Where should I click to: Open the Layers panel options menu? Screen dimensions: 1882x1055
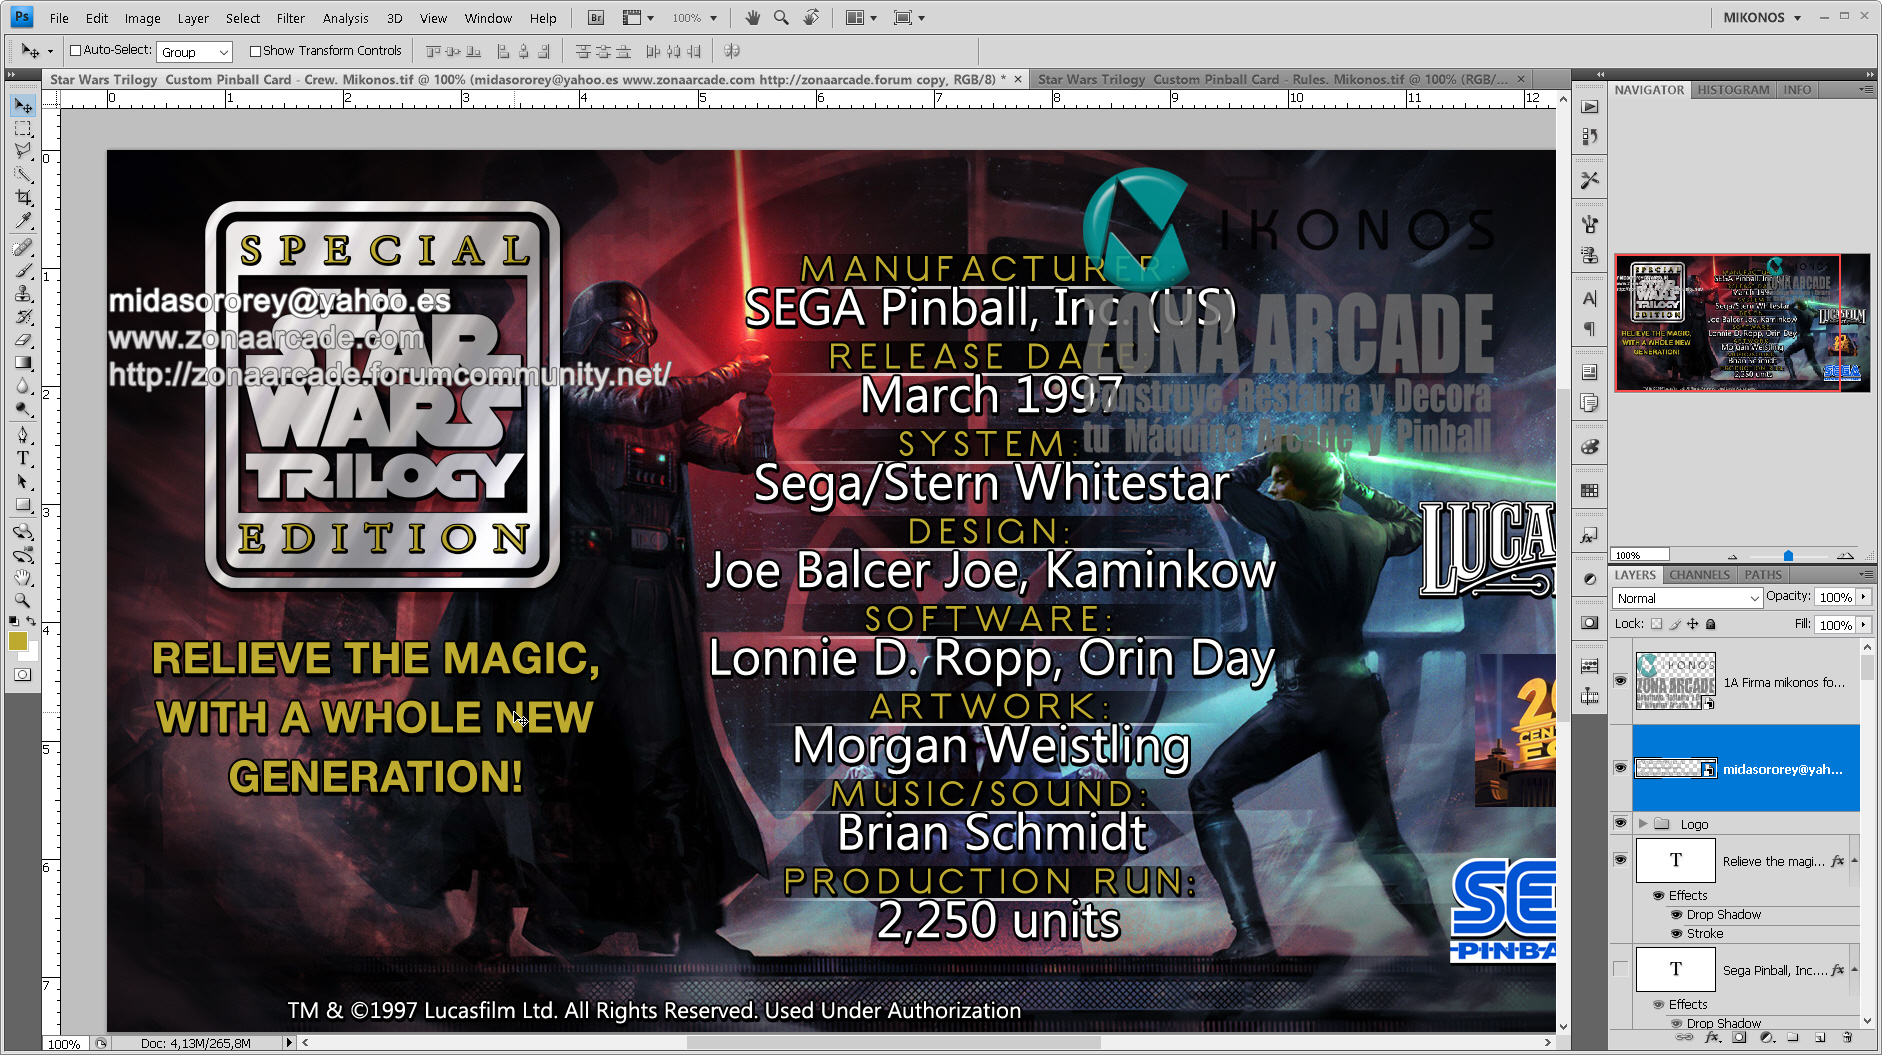point(1866,575)
